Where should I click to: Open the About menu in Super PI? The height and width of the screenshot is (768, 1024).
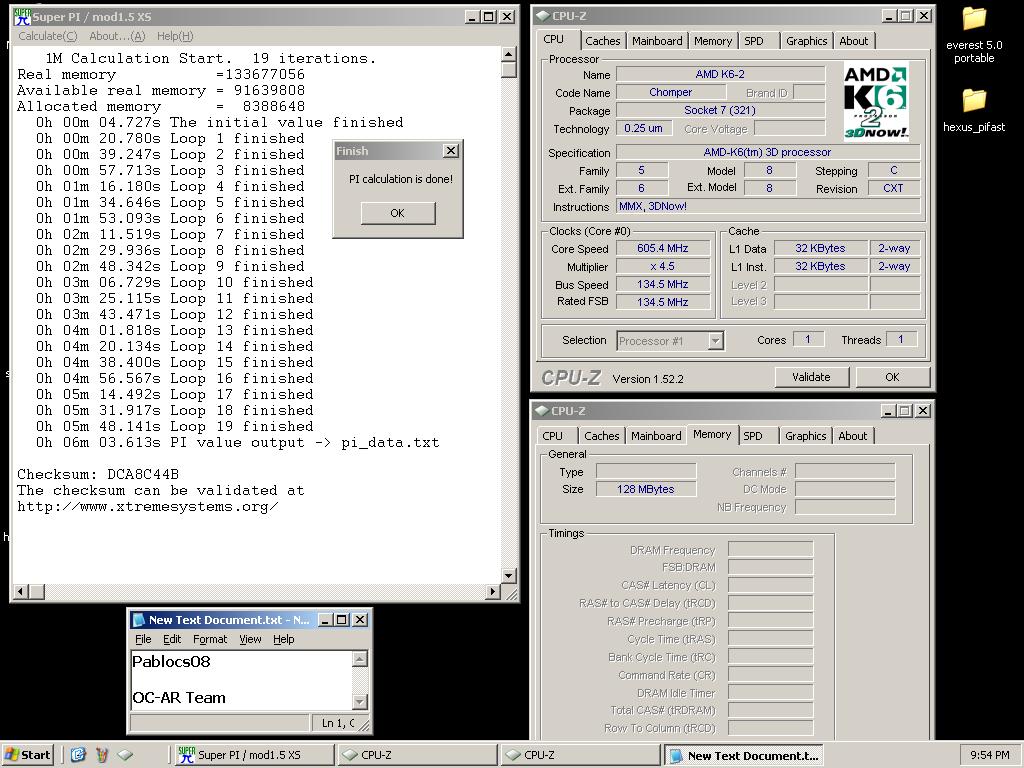[x=117, y=36]
